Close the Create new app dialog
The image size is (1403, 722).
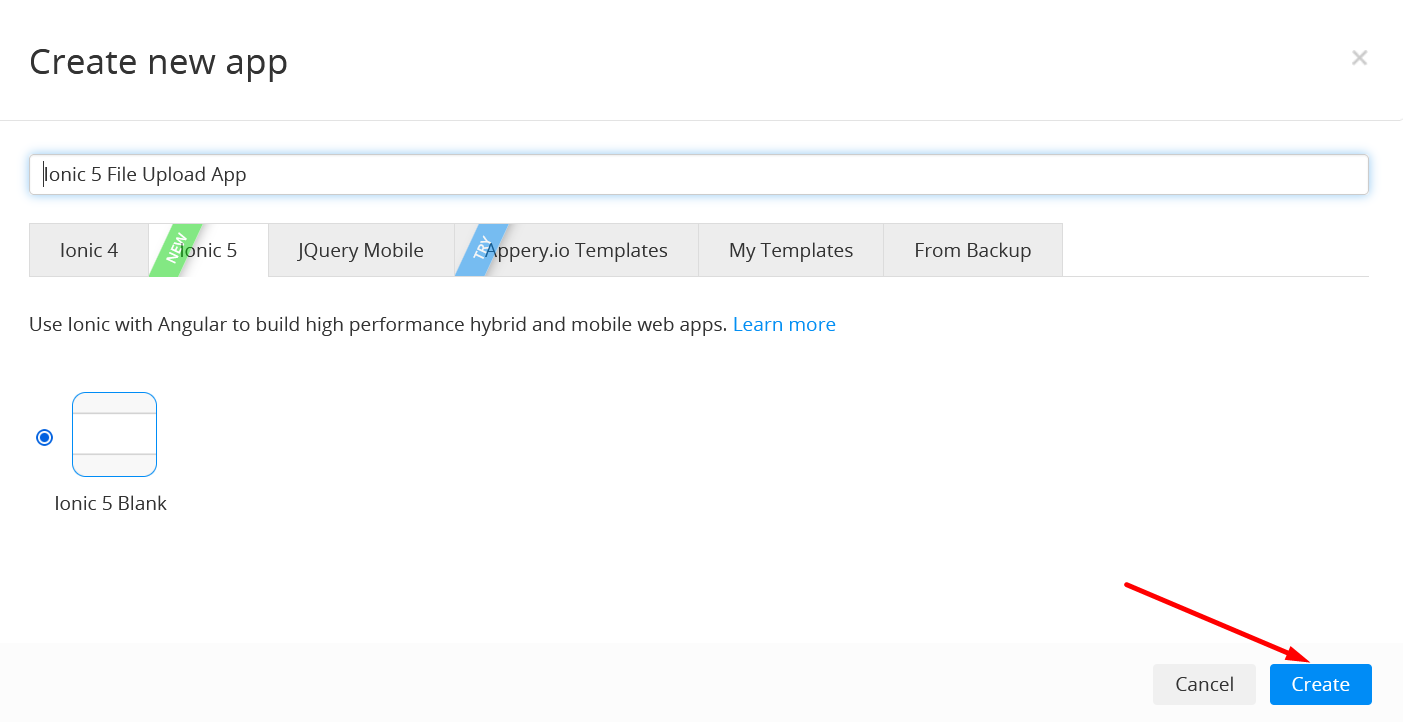(1359, 58)
